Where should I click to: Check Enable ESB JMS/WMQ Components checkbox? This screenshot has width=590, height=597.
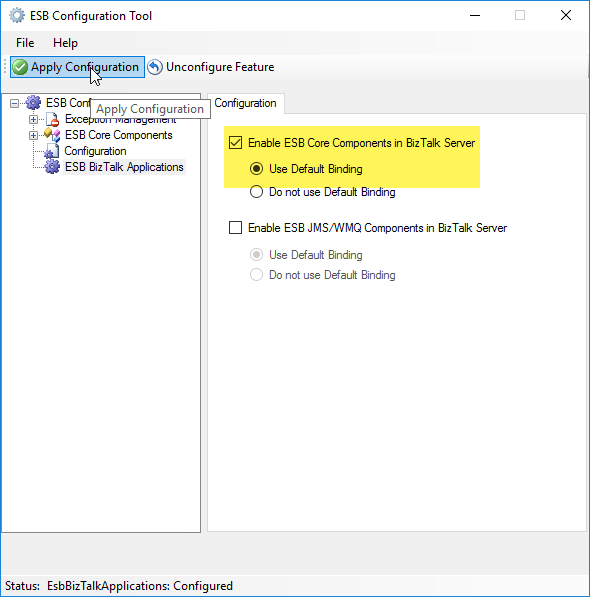click(235, 228)
